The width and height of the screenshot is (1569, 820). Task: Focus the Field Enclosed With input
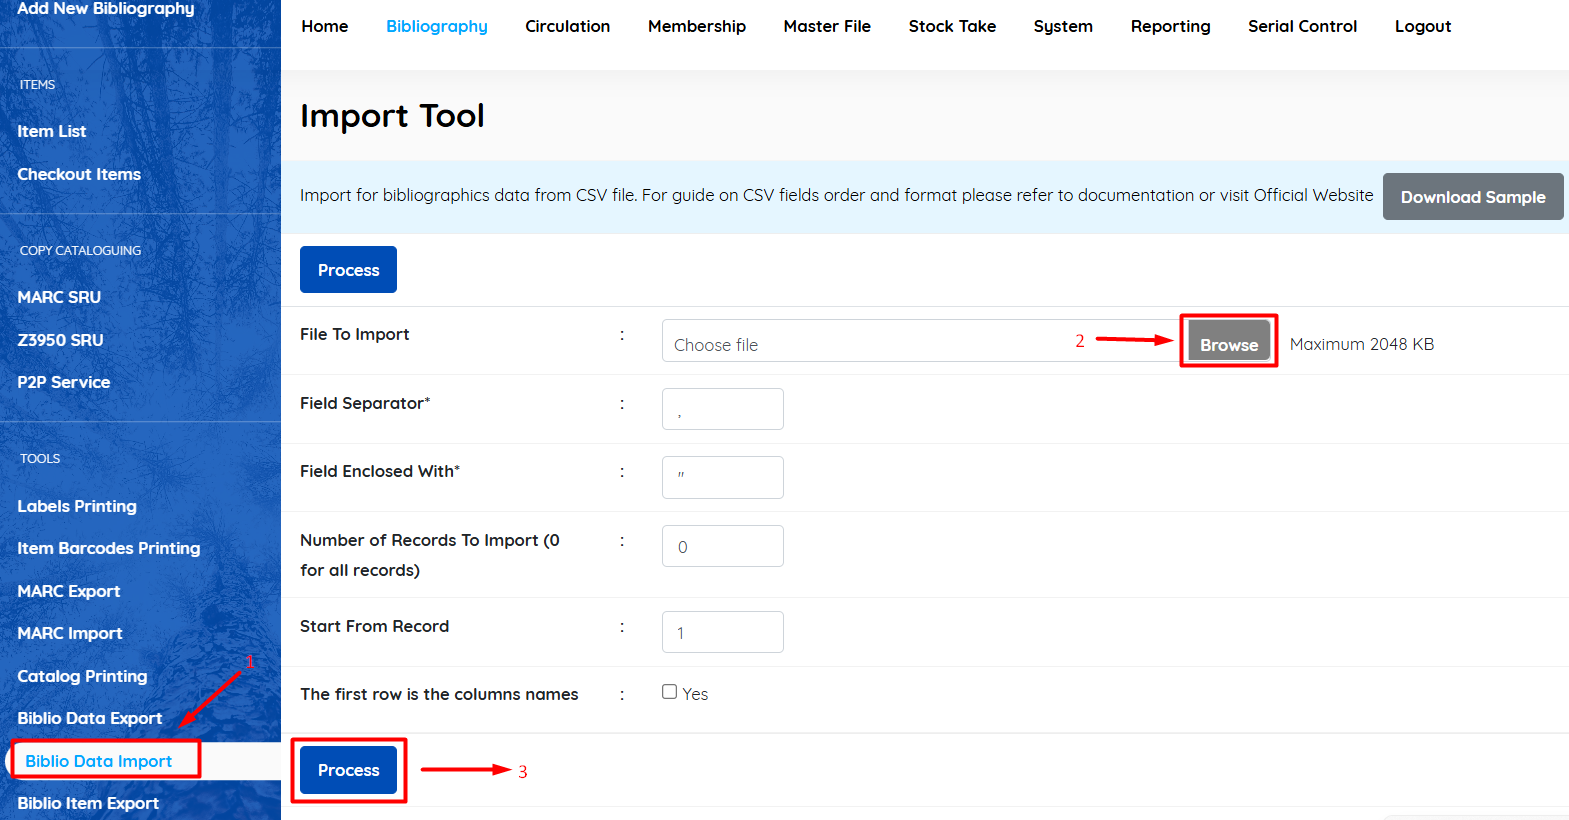point(722,477)
